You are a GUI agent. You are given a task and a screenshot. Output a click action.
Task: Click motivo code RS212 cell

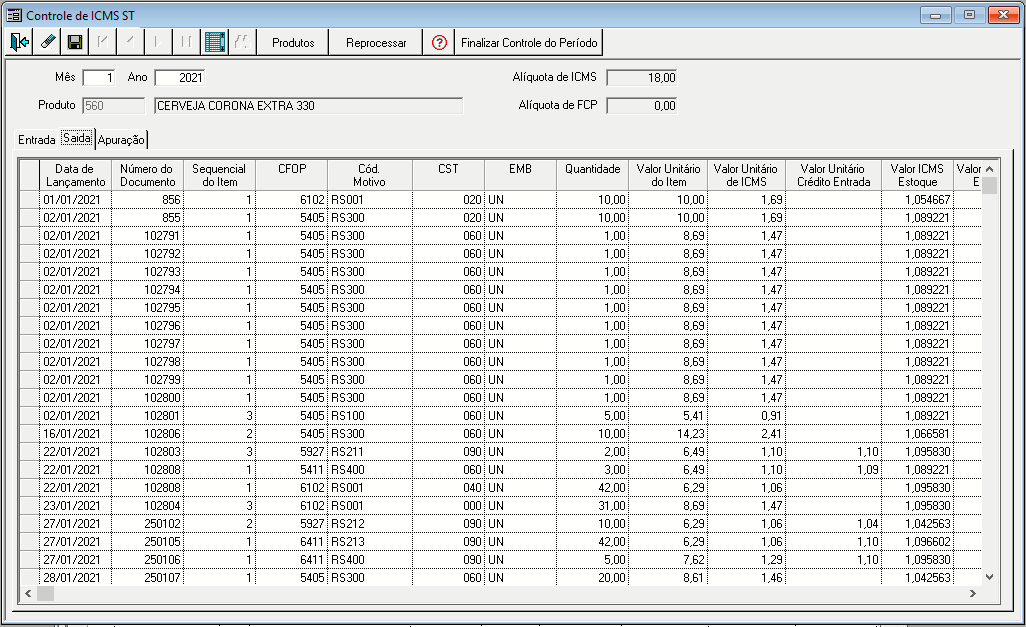[x=370, y=524]
